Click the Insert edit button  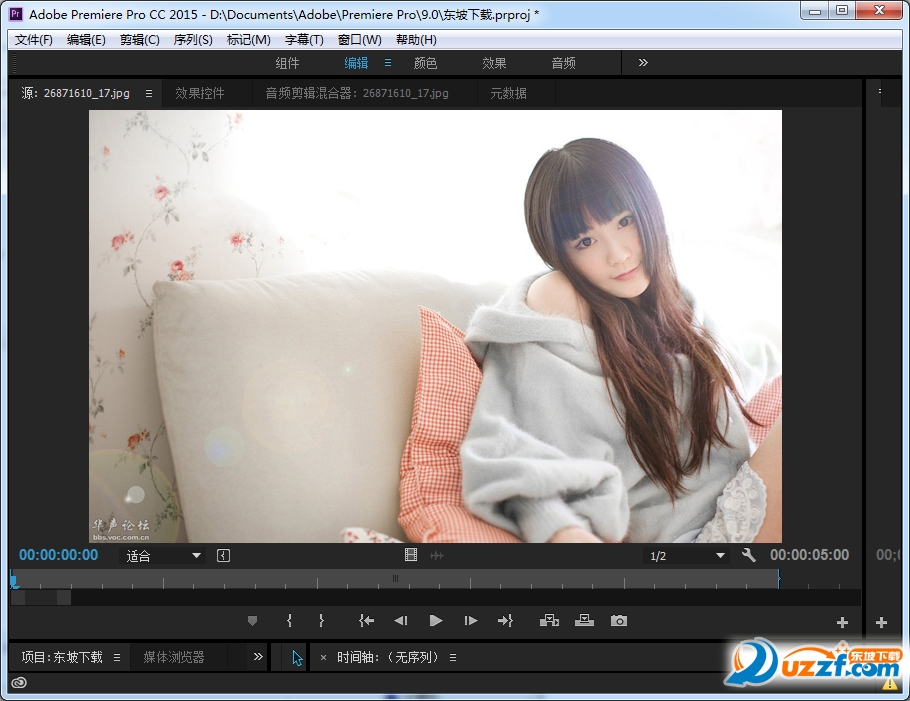click(549, 621)
